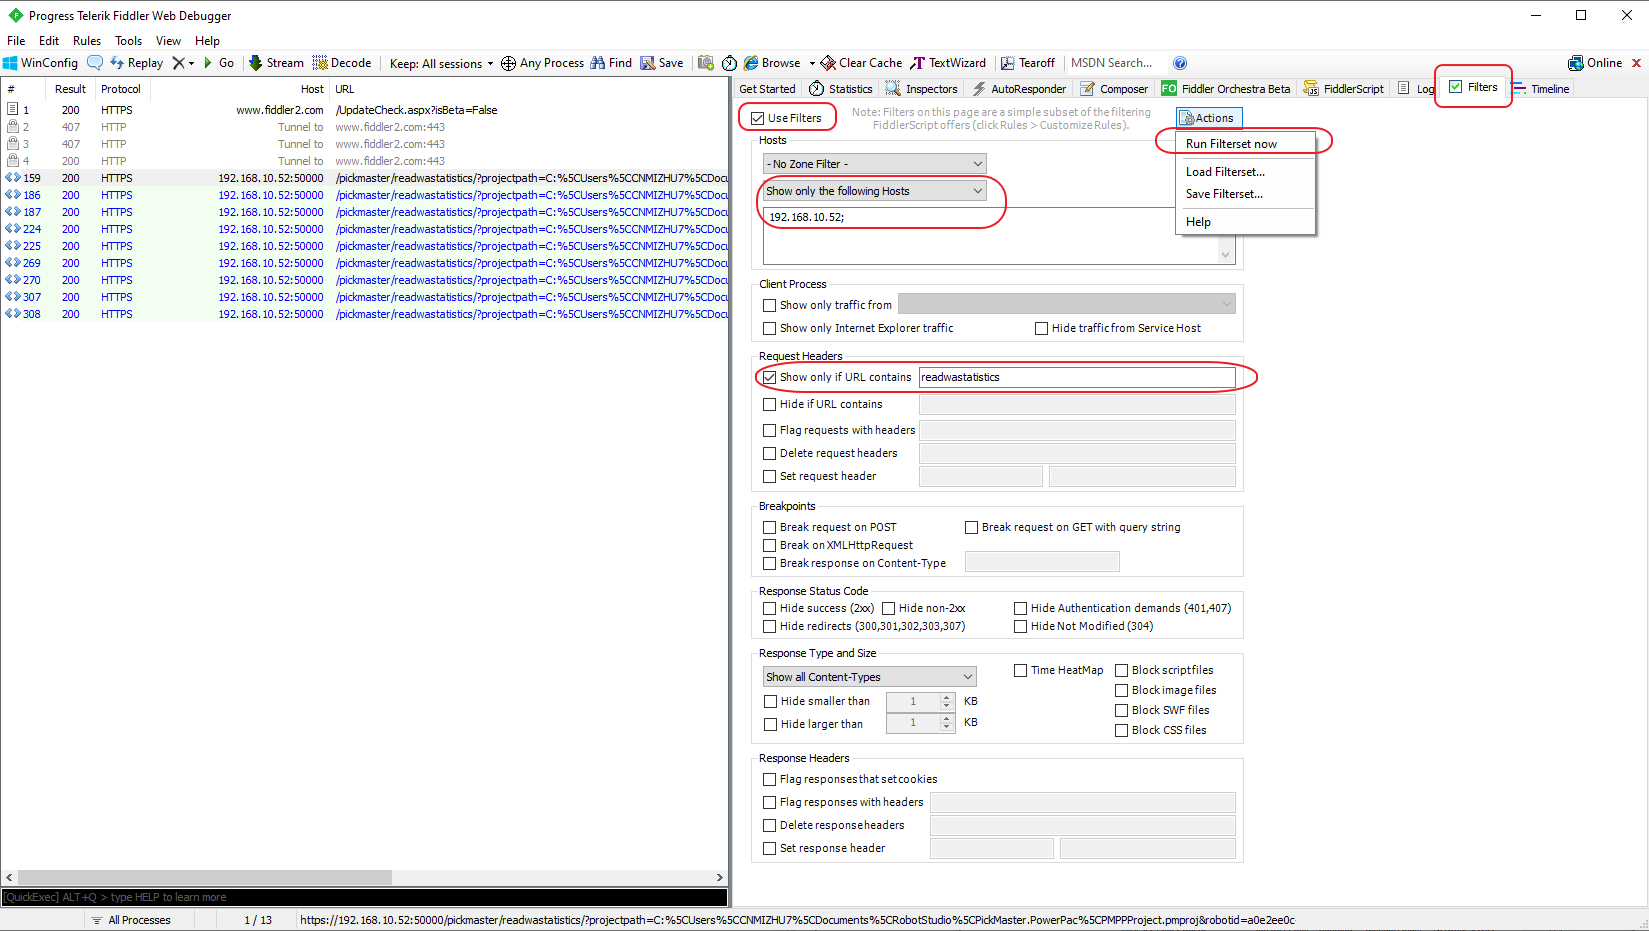
Task: Enable Time HeatMap checkbox
Action: coord(1020,670)
